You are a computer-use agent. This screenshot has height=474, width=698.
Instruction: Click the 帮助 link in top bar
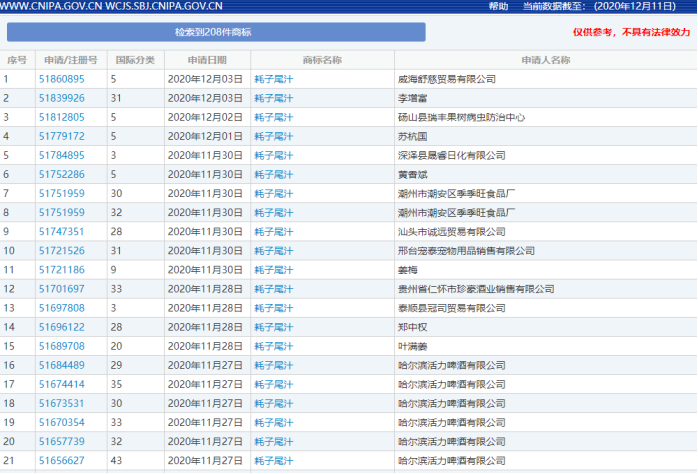498,6
